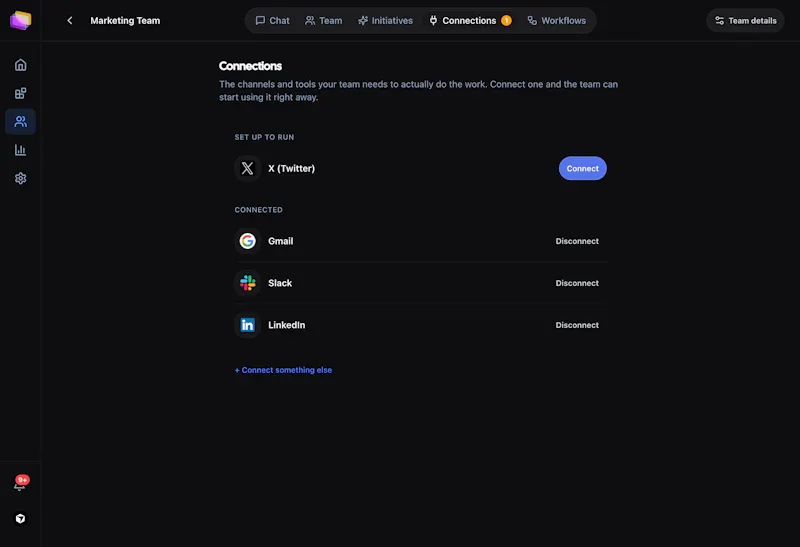Click '+ Connect something else' link
This screenshot has width=800, height=547.
pyautogui.click(x=283, y=370)
